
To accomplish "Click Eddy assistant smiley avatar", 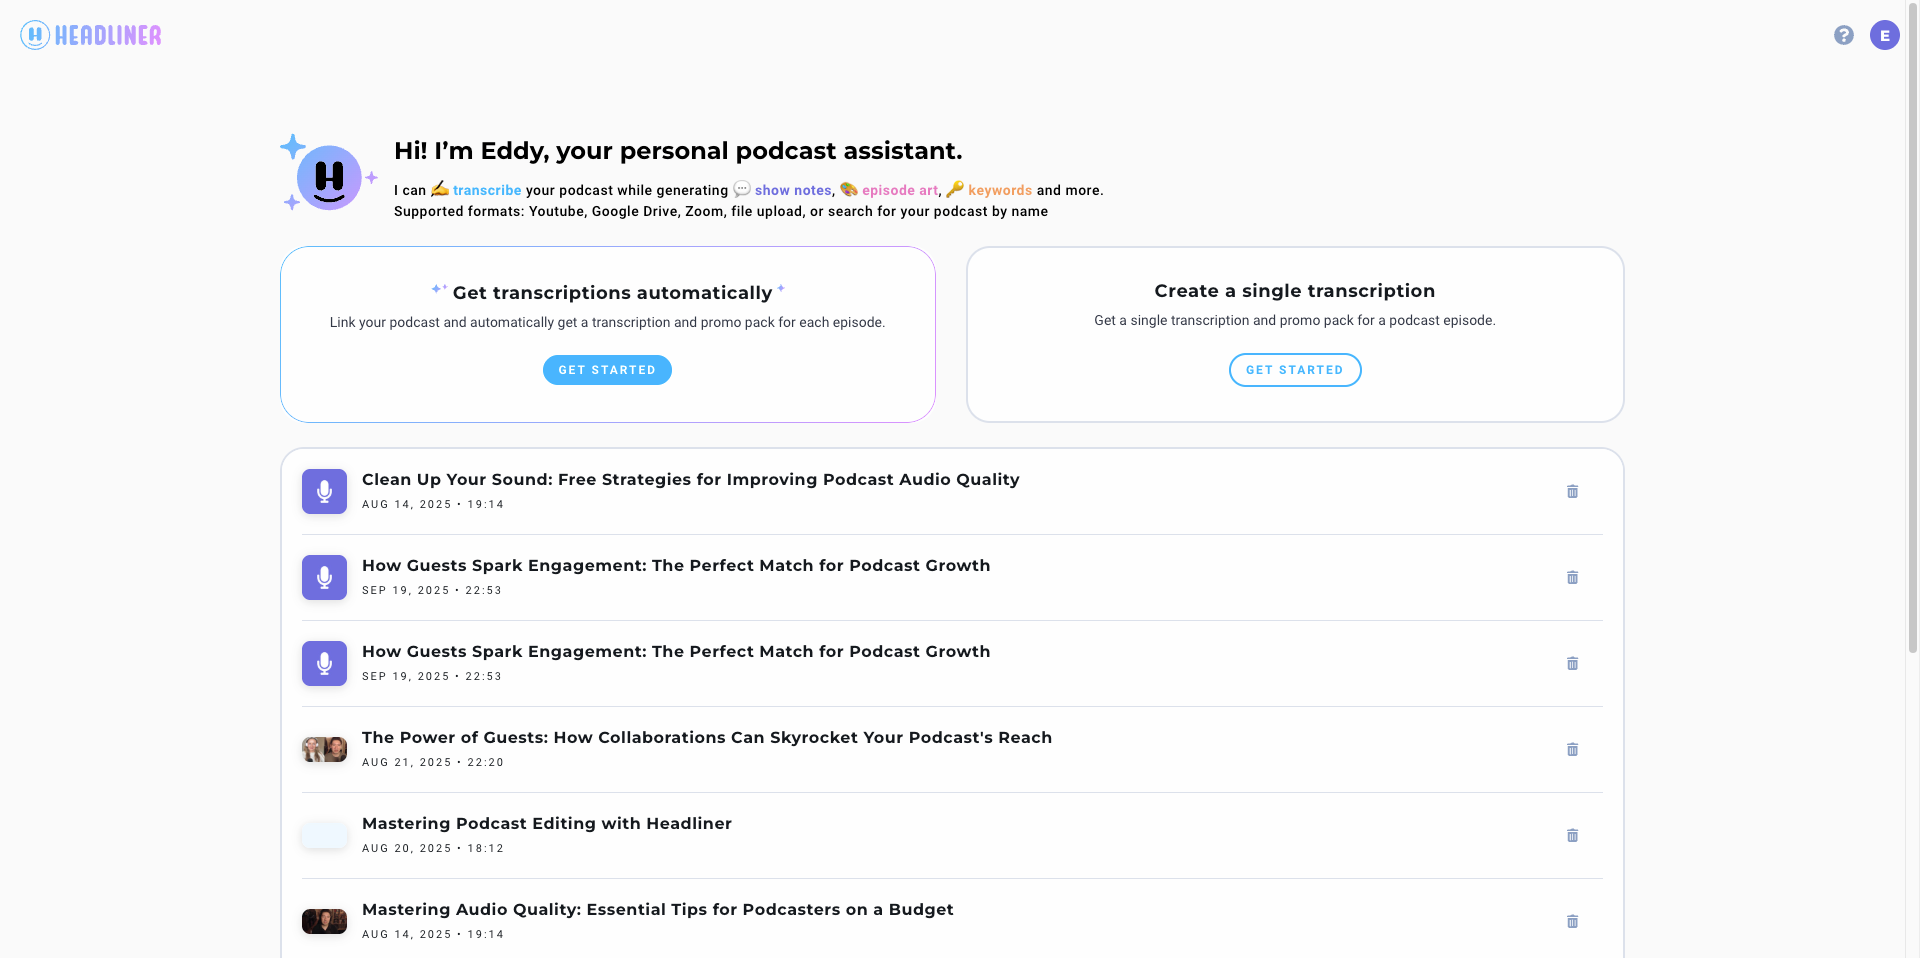I will 329,178.
